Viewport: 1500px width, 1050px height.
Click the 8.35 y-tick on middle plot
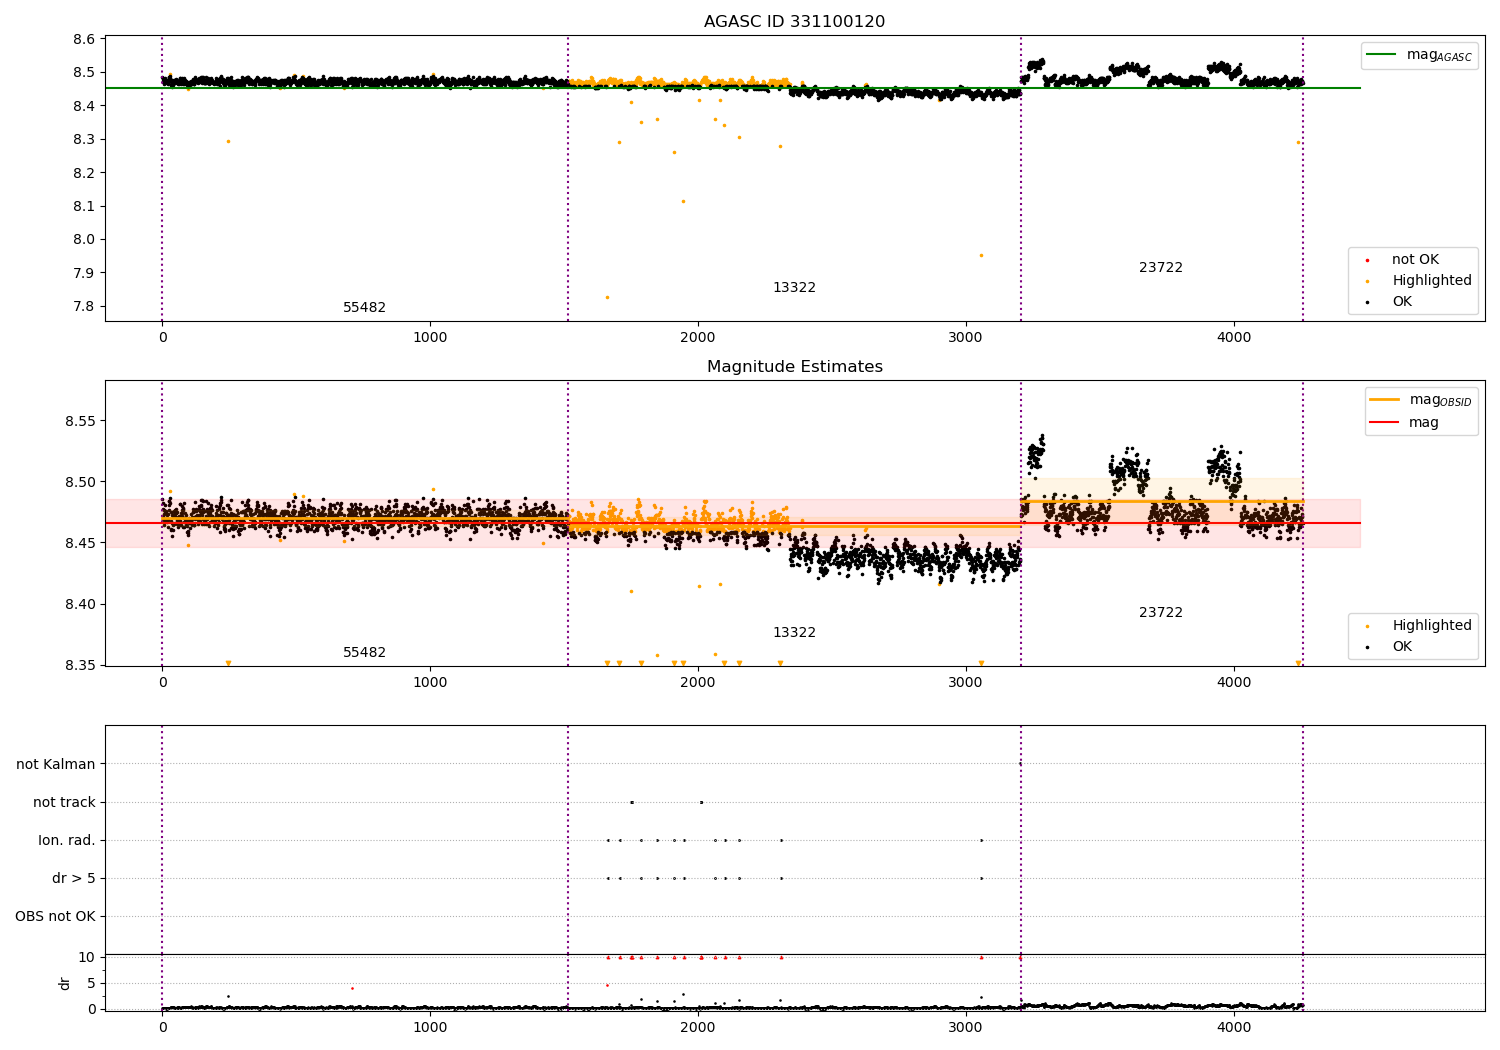tap(80, 665)
